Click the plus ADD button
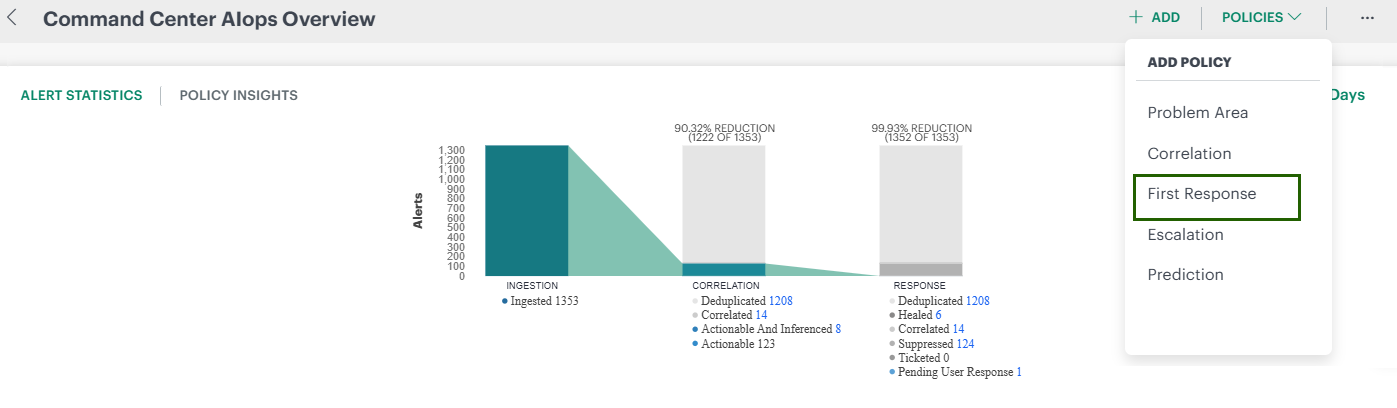The height and width of the screenshot is (408, 1397). click(1154, 17)
